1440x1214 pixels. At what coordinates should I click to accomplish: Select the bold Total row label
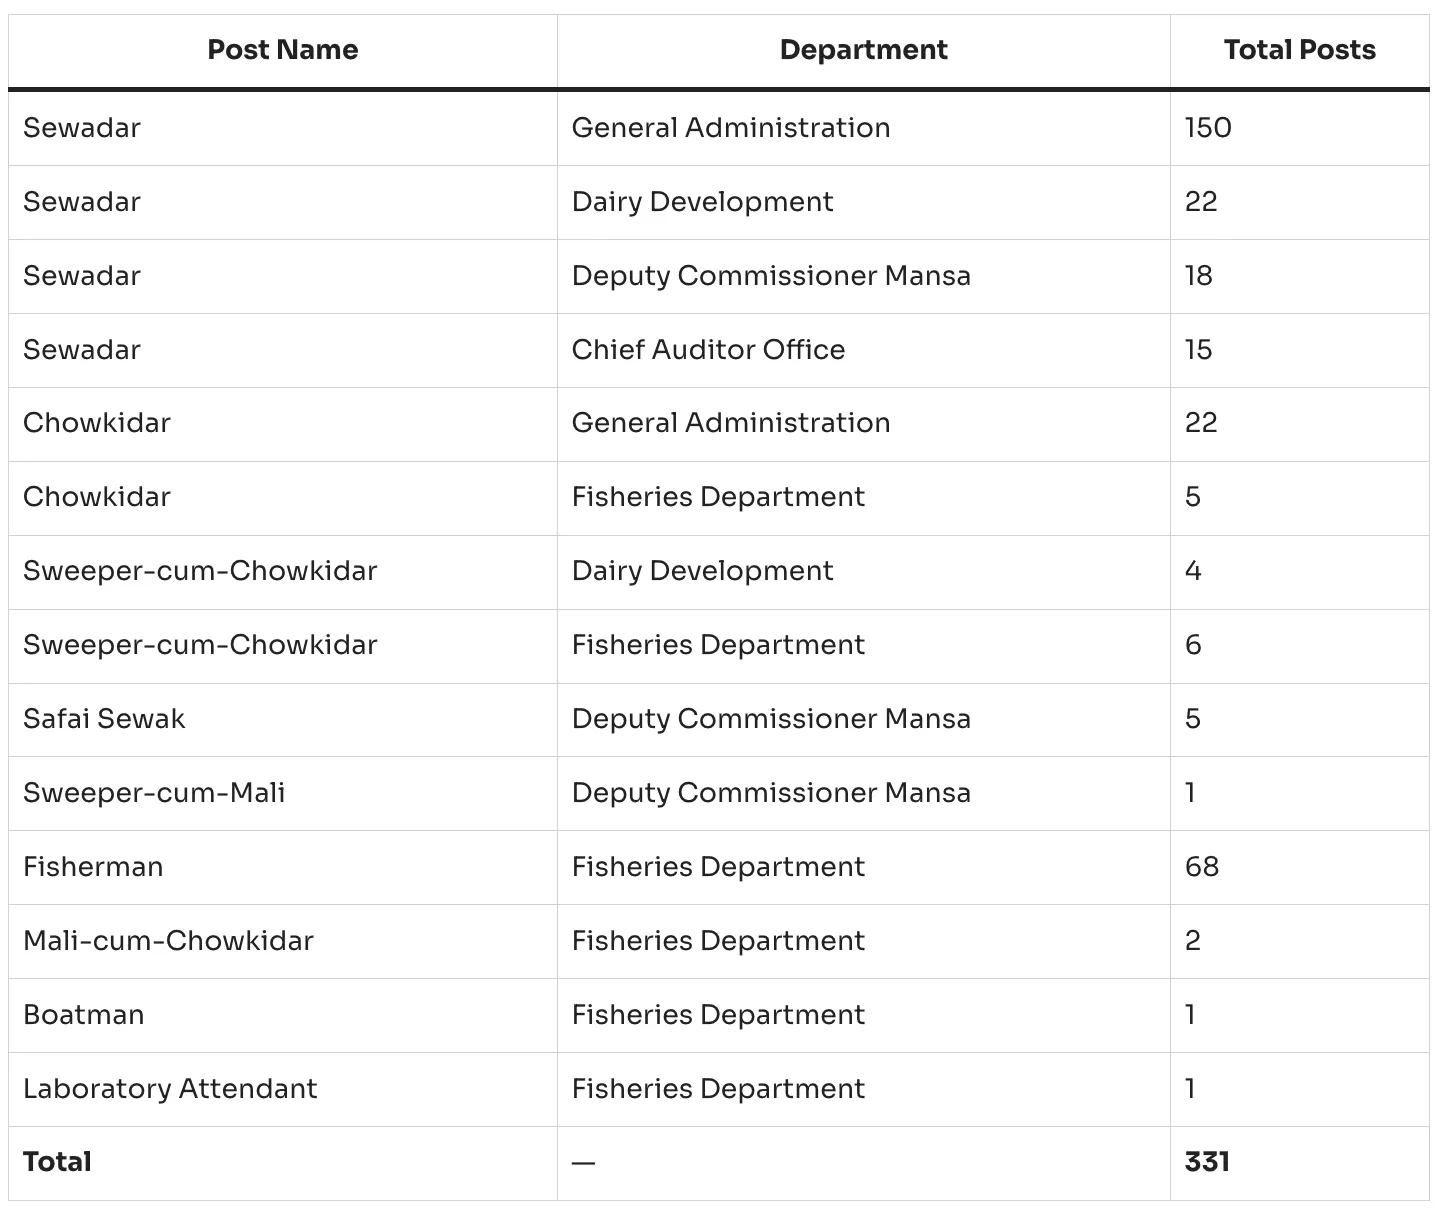(57, 1162)
